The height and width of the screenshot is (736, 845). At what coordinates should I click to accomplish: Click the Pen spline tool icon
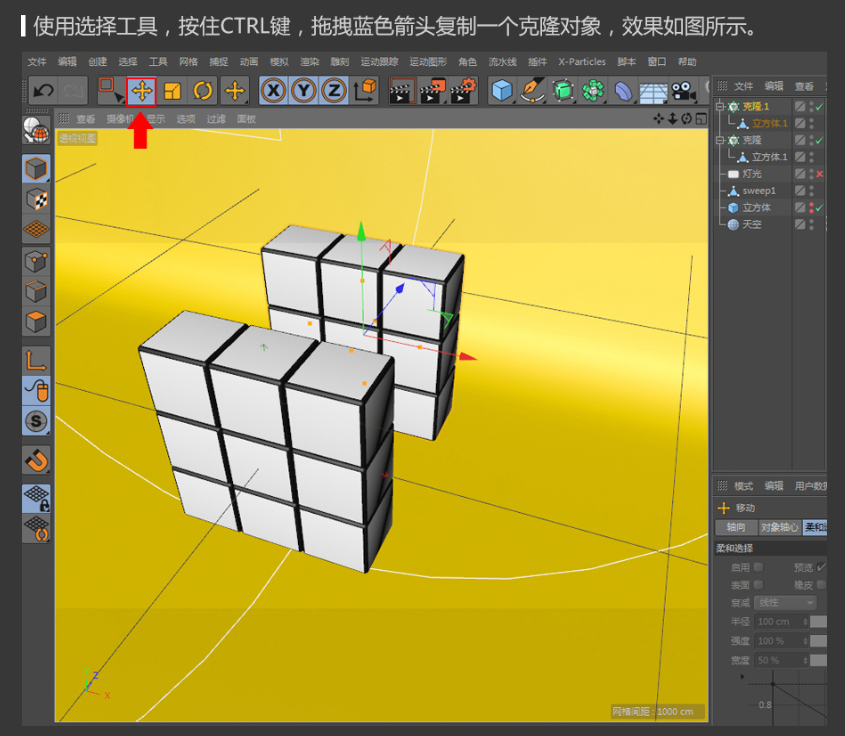click(x=533, y=91)
